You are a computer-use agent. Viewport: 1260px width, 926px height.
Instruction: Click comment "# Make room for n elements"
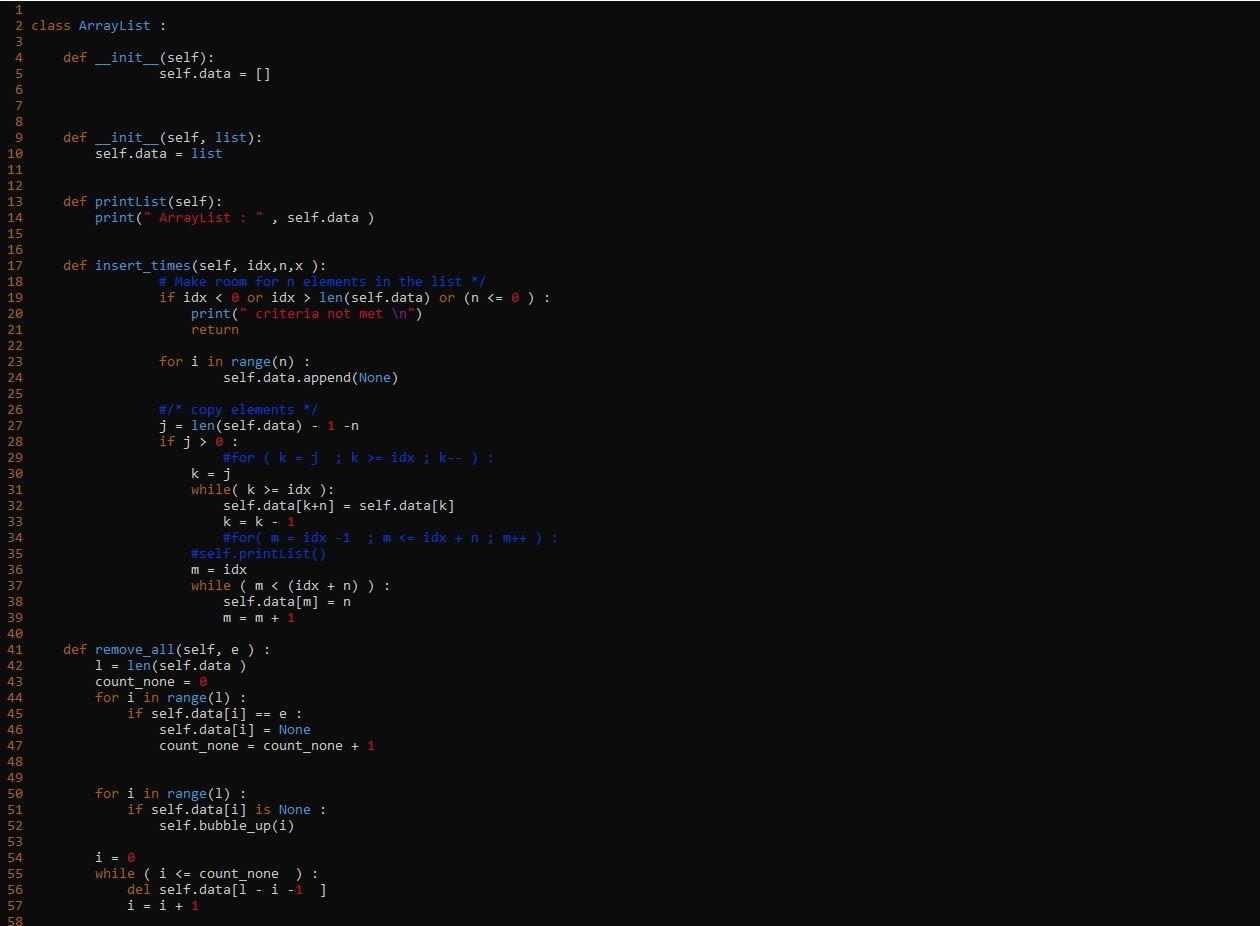[x=323, y=282]
